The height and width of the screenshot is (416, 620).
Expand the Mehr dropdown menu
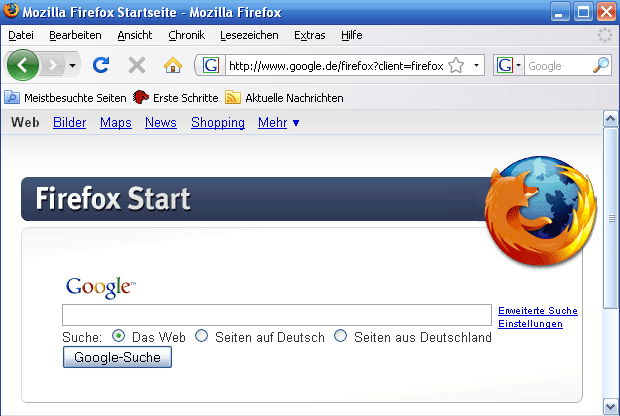[278, 123]
